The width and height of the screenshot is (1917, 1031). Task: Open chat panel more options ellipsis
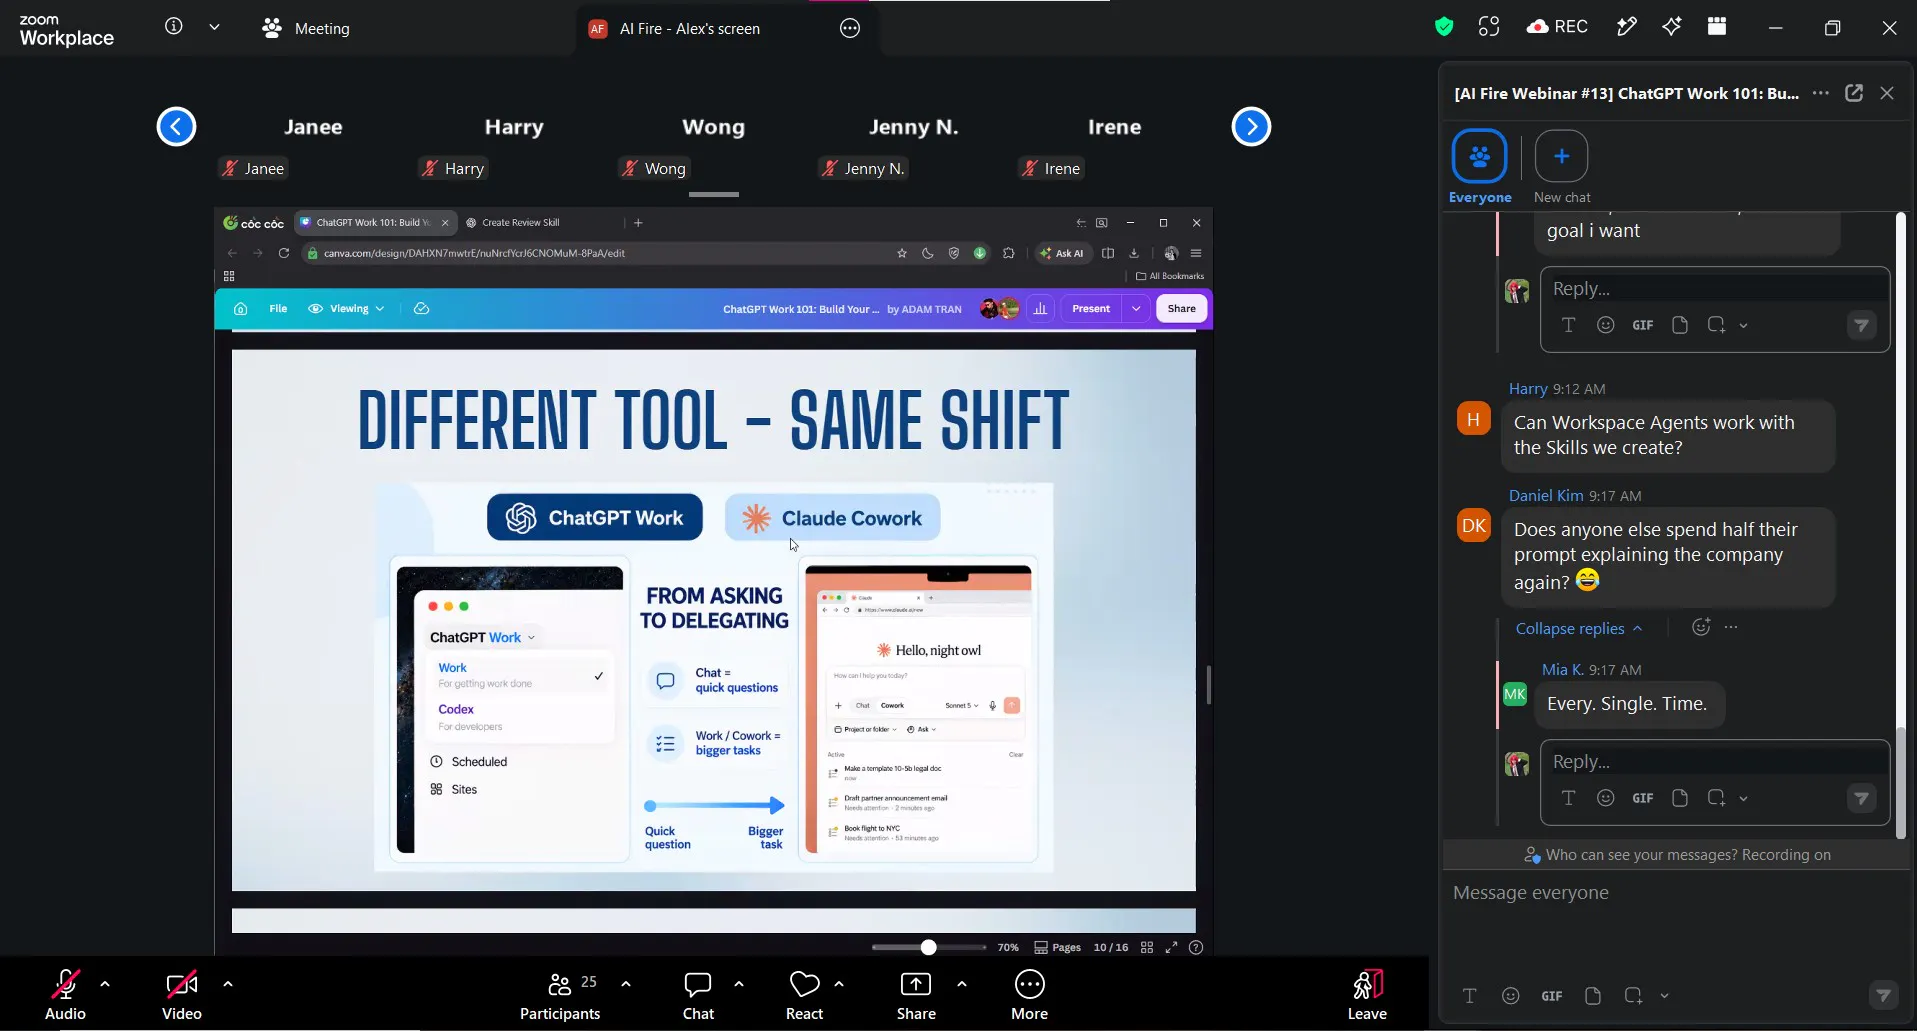click(1821, 93)
